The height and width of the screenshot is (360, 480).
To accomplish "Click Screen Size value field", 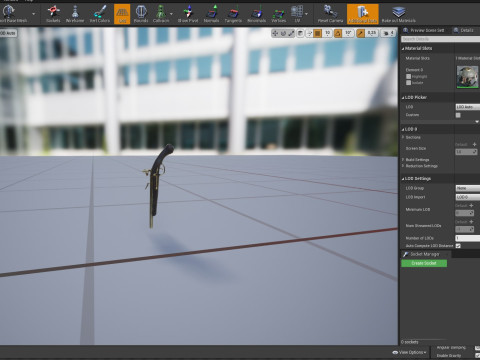I will coord(466,152).
